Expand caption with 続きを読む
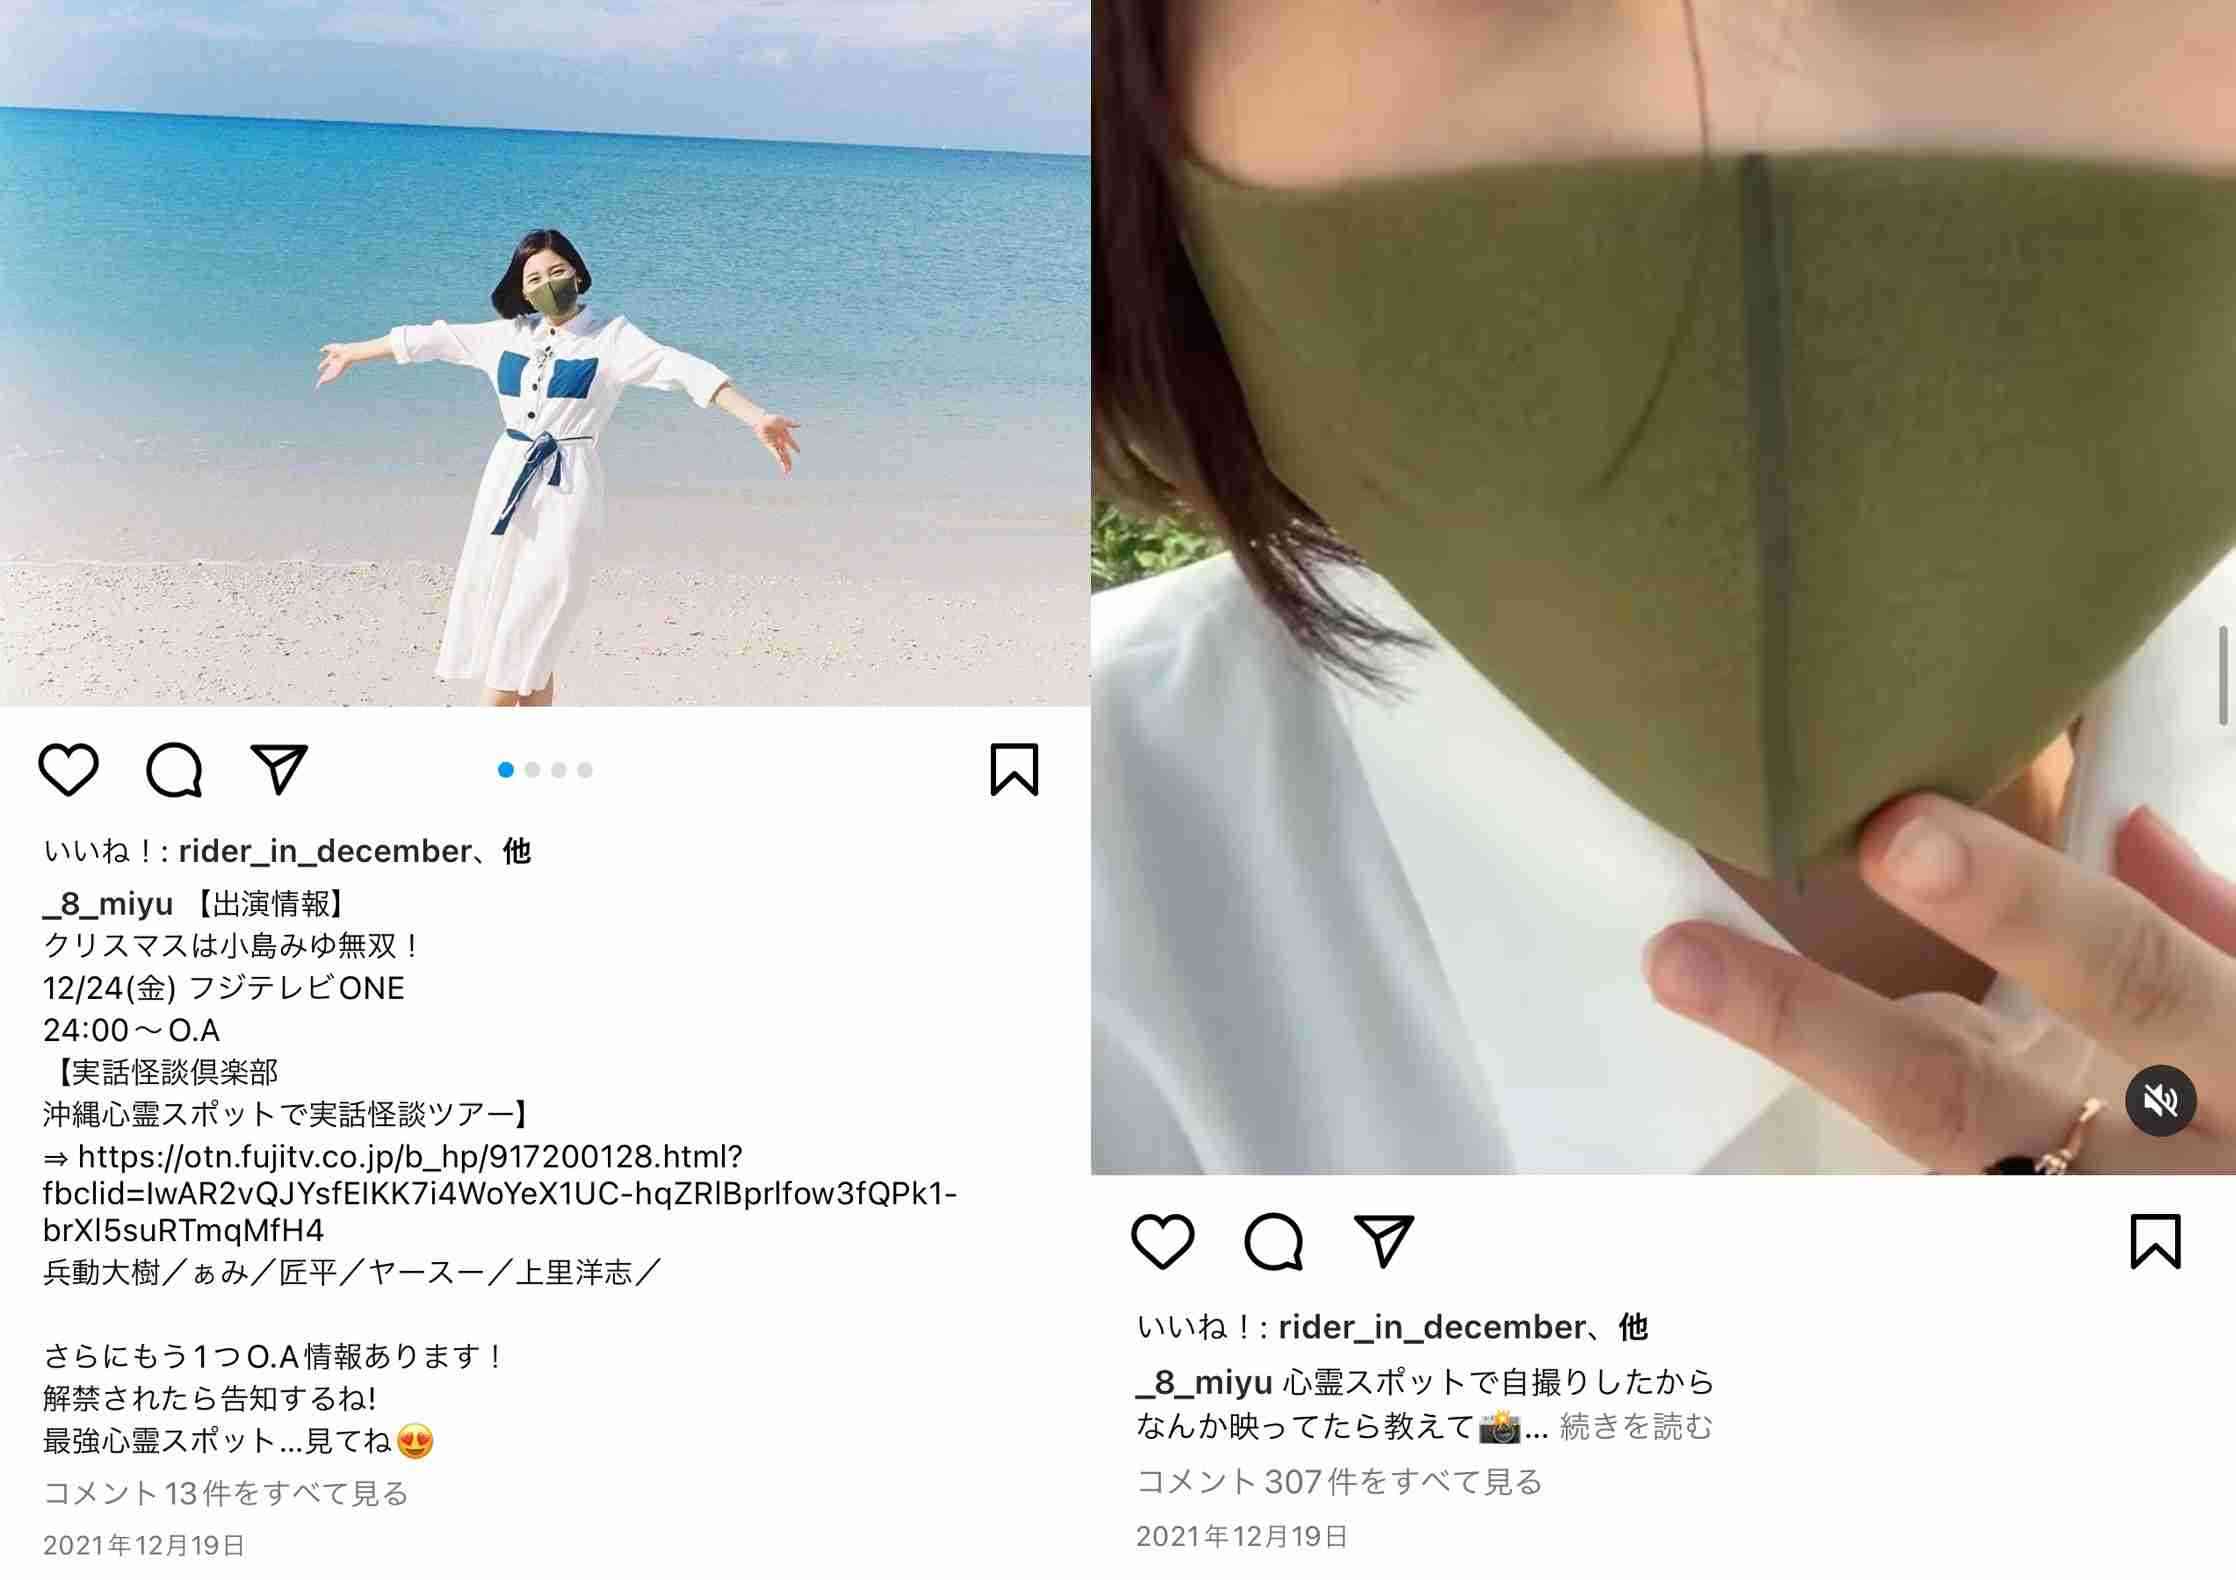The image size is (2236, 1580). (1636, 1426)
